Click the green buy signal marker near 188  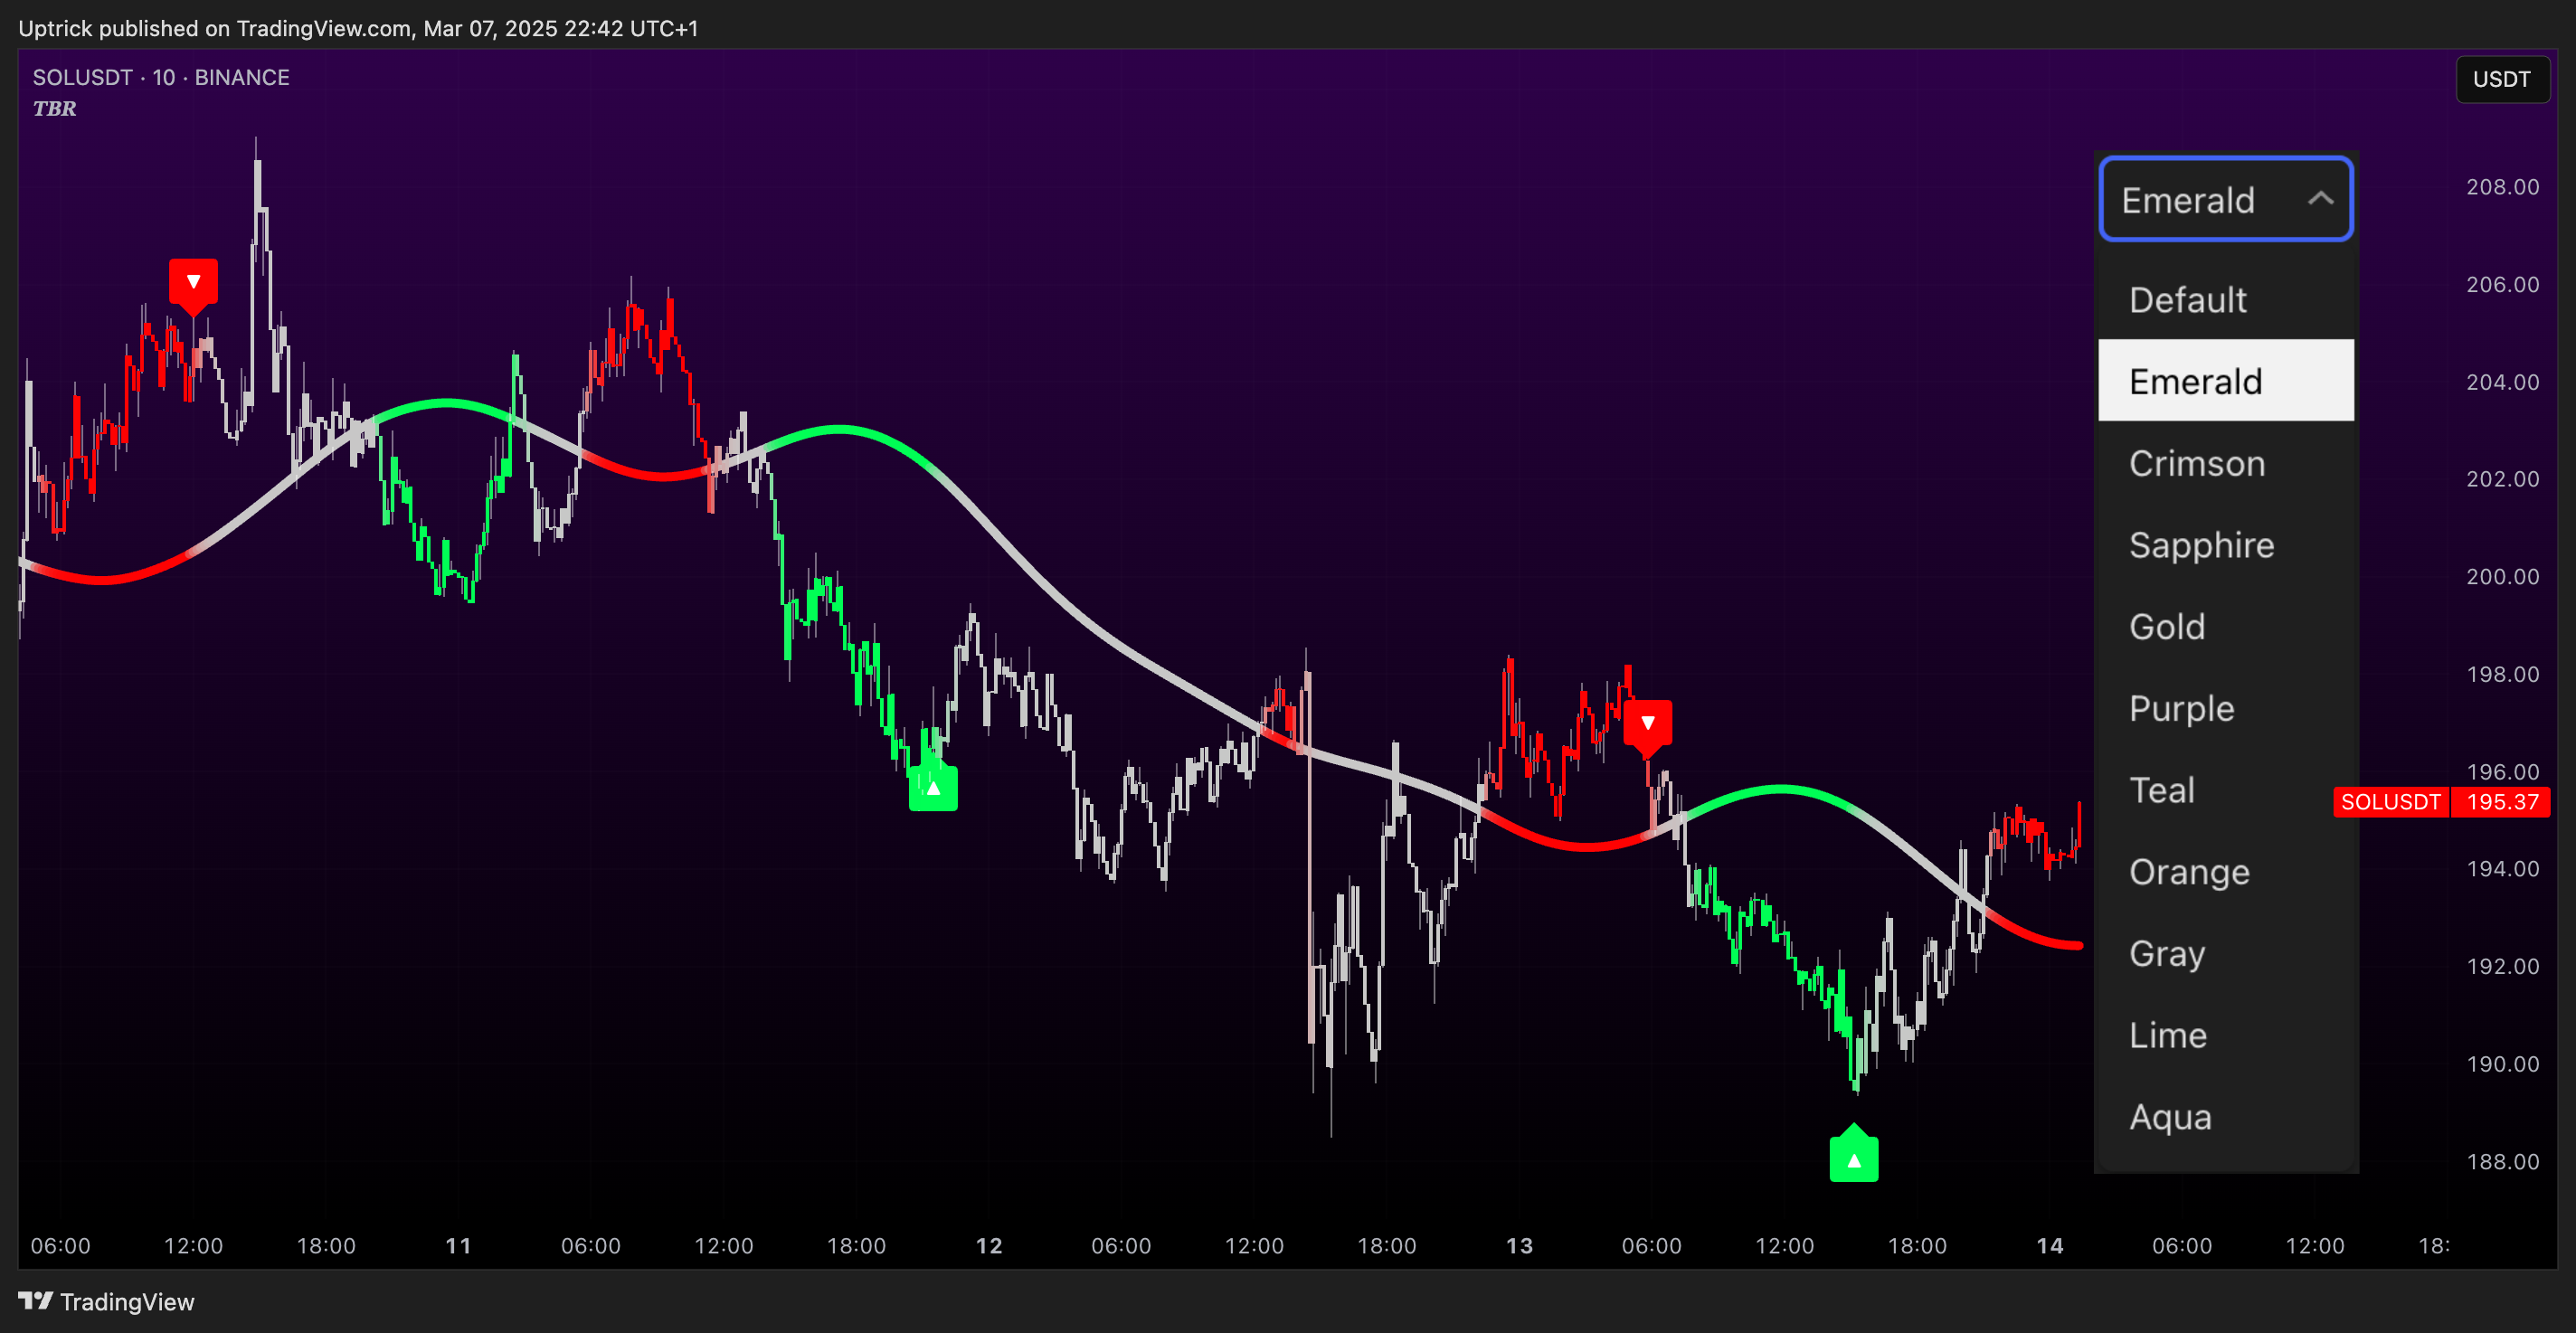[1853, 1156]
